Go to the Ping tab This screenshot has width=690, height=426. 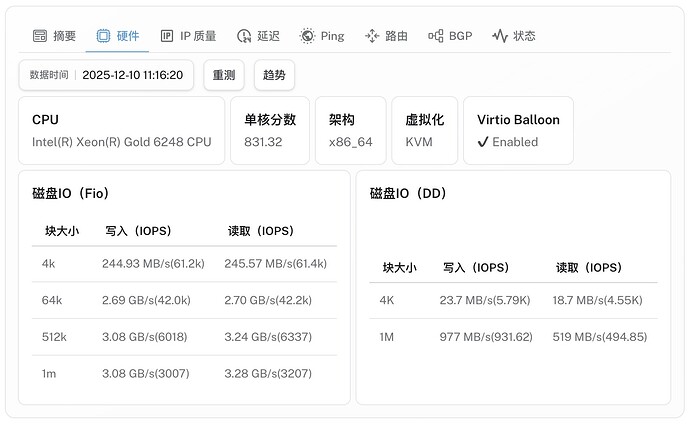click(x=322, y=36)
